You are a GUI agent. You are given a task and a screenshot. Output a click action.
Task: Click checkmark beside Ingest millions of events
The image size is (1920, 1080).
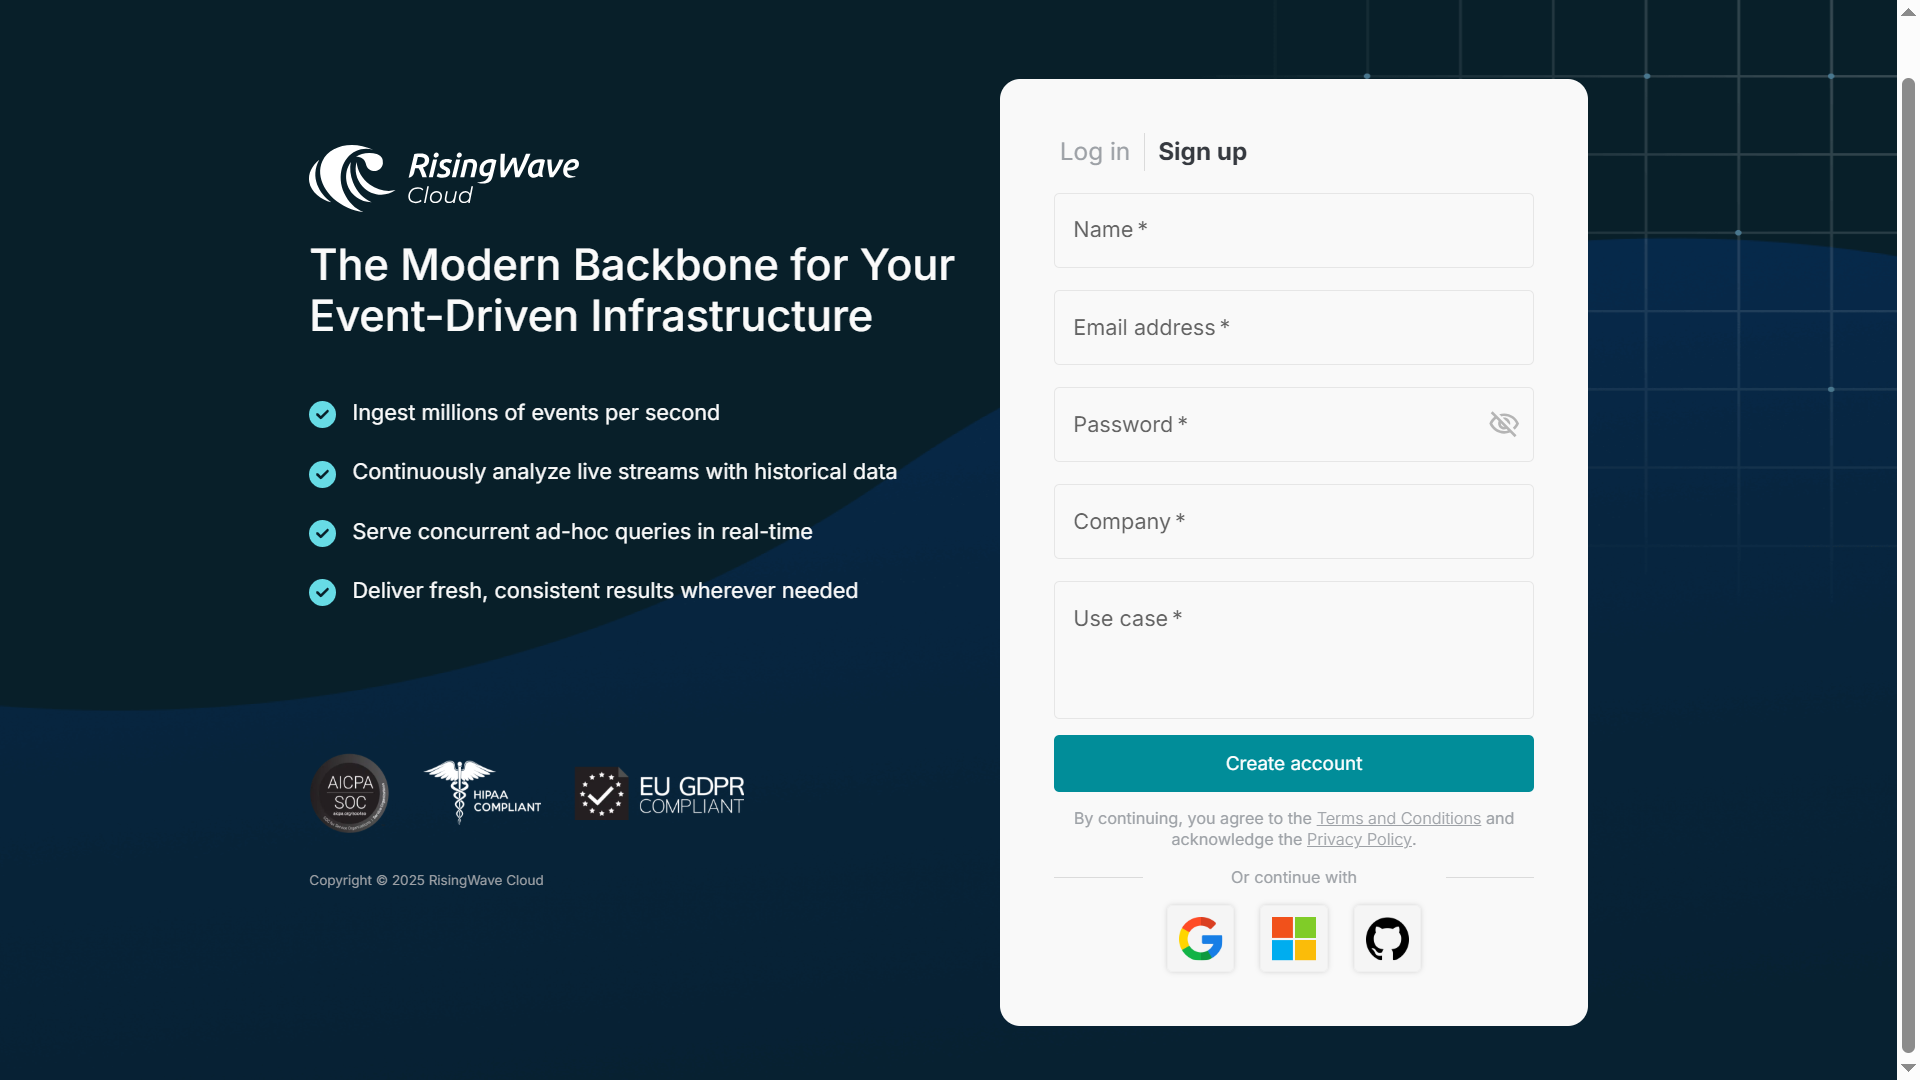(x=322, y=414)
